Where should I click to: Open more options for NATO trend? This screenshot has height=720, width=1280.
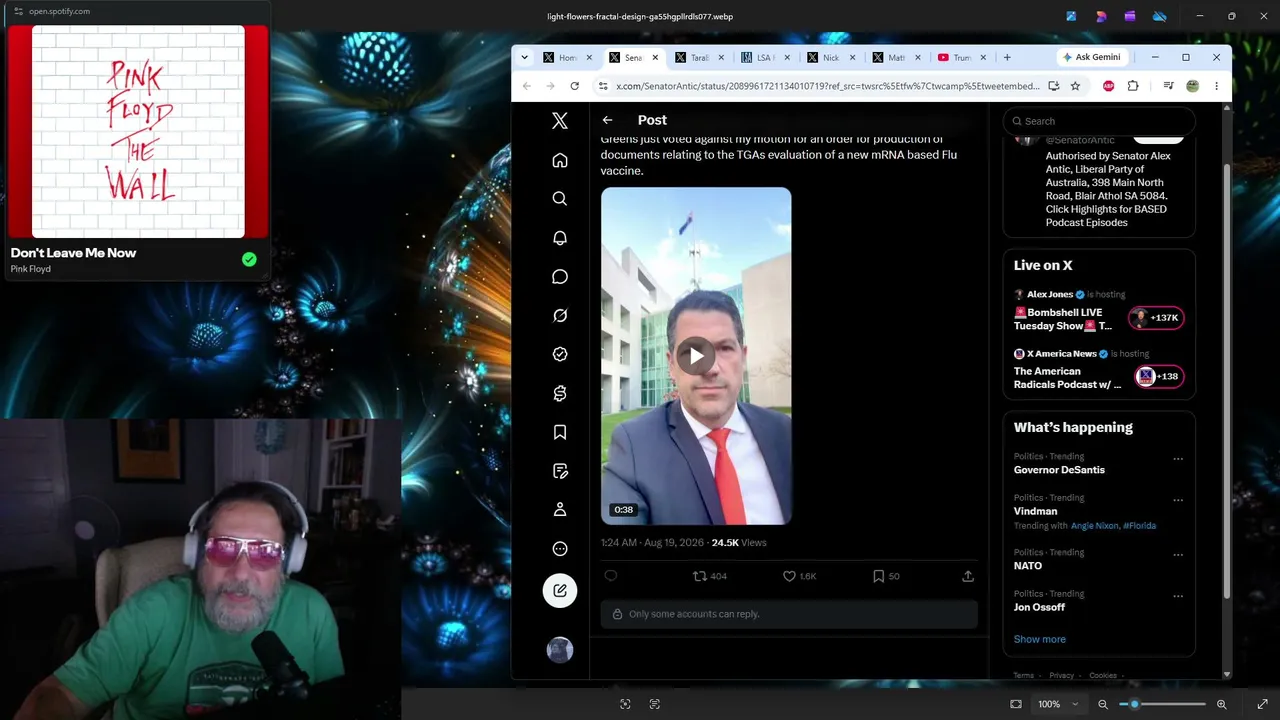click(x=1178, y=555)
